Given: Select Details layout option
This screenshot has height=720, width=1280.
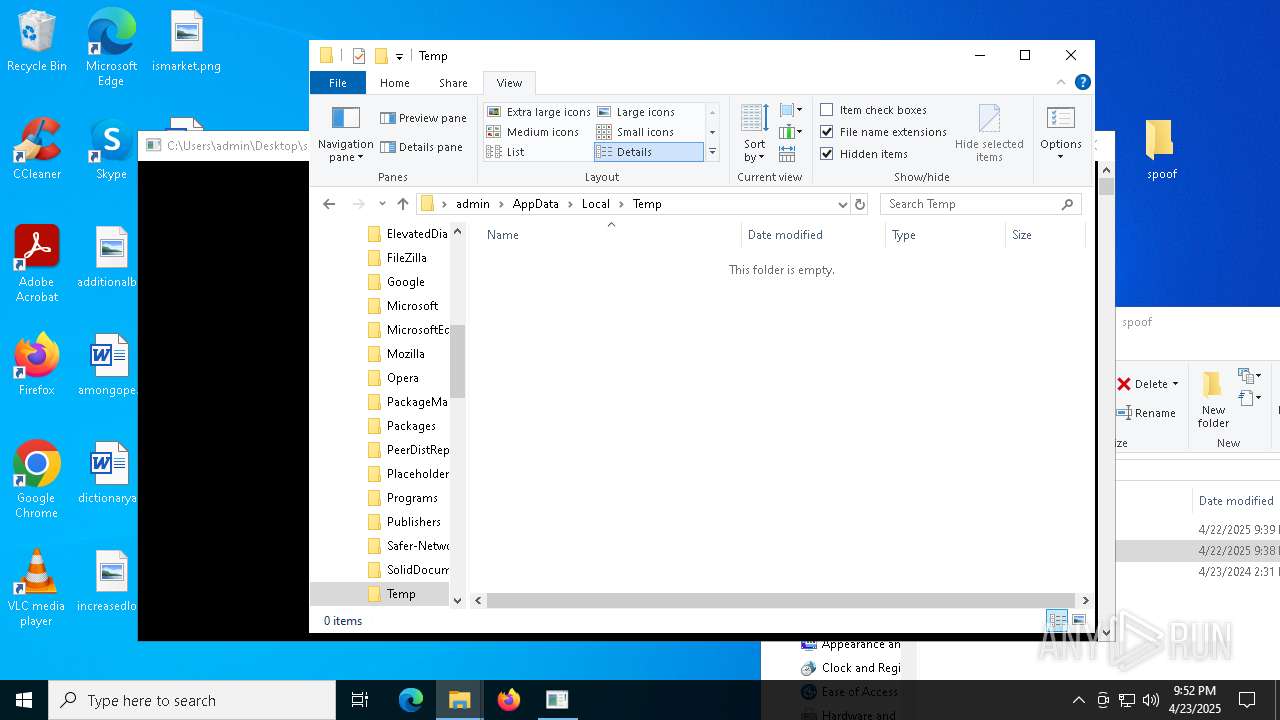Looking at the screenshot, I should 649,152.
